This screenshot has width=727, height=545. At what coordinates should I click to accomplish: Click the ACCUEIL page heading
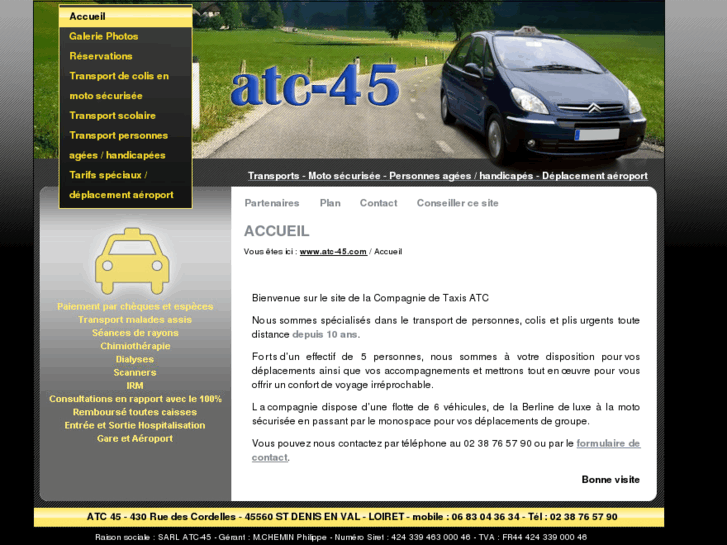(276, 231)
